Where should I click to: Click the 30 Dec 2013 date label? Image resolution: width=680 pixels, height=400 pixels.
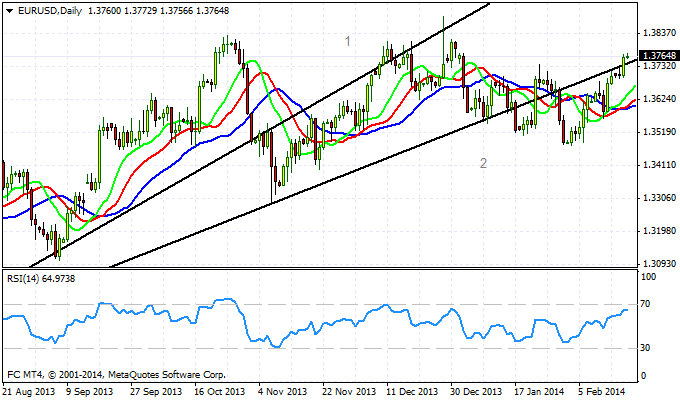[x=477, y=392]
